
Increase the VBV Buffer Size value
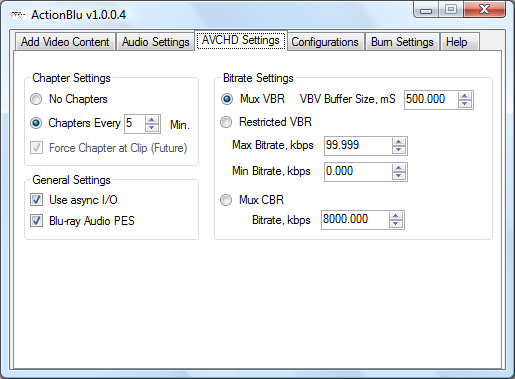(465, 96)
